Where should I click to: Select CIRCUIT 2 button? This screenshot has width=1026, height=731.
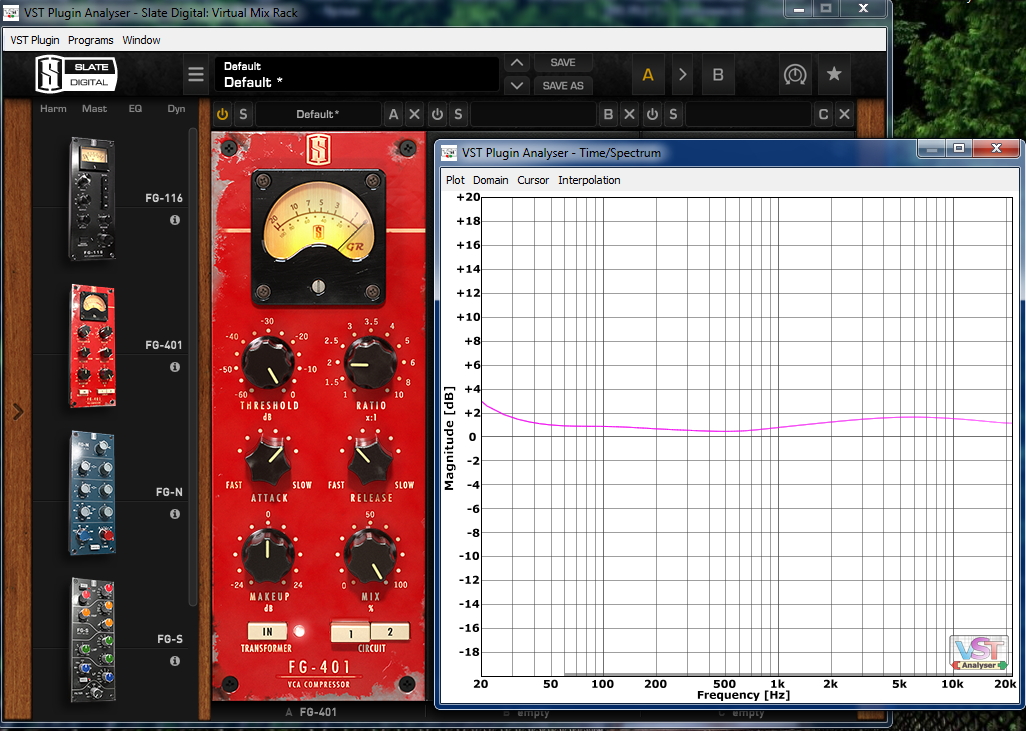tap(390, 632)
